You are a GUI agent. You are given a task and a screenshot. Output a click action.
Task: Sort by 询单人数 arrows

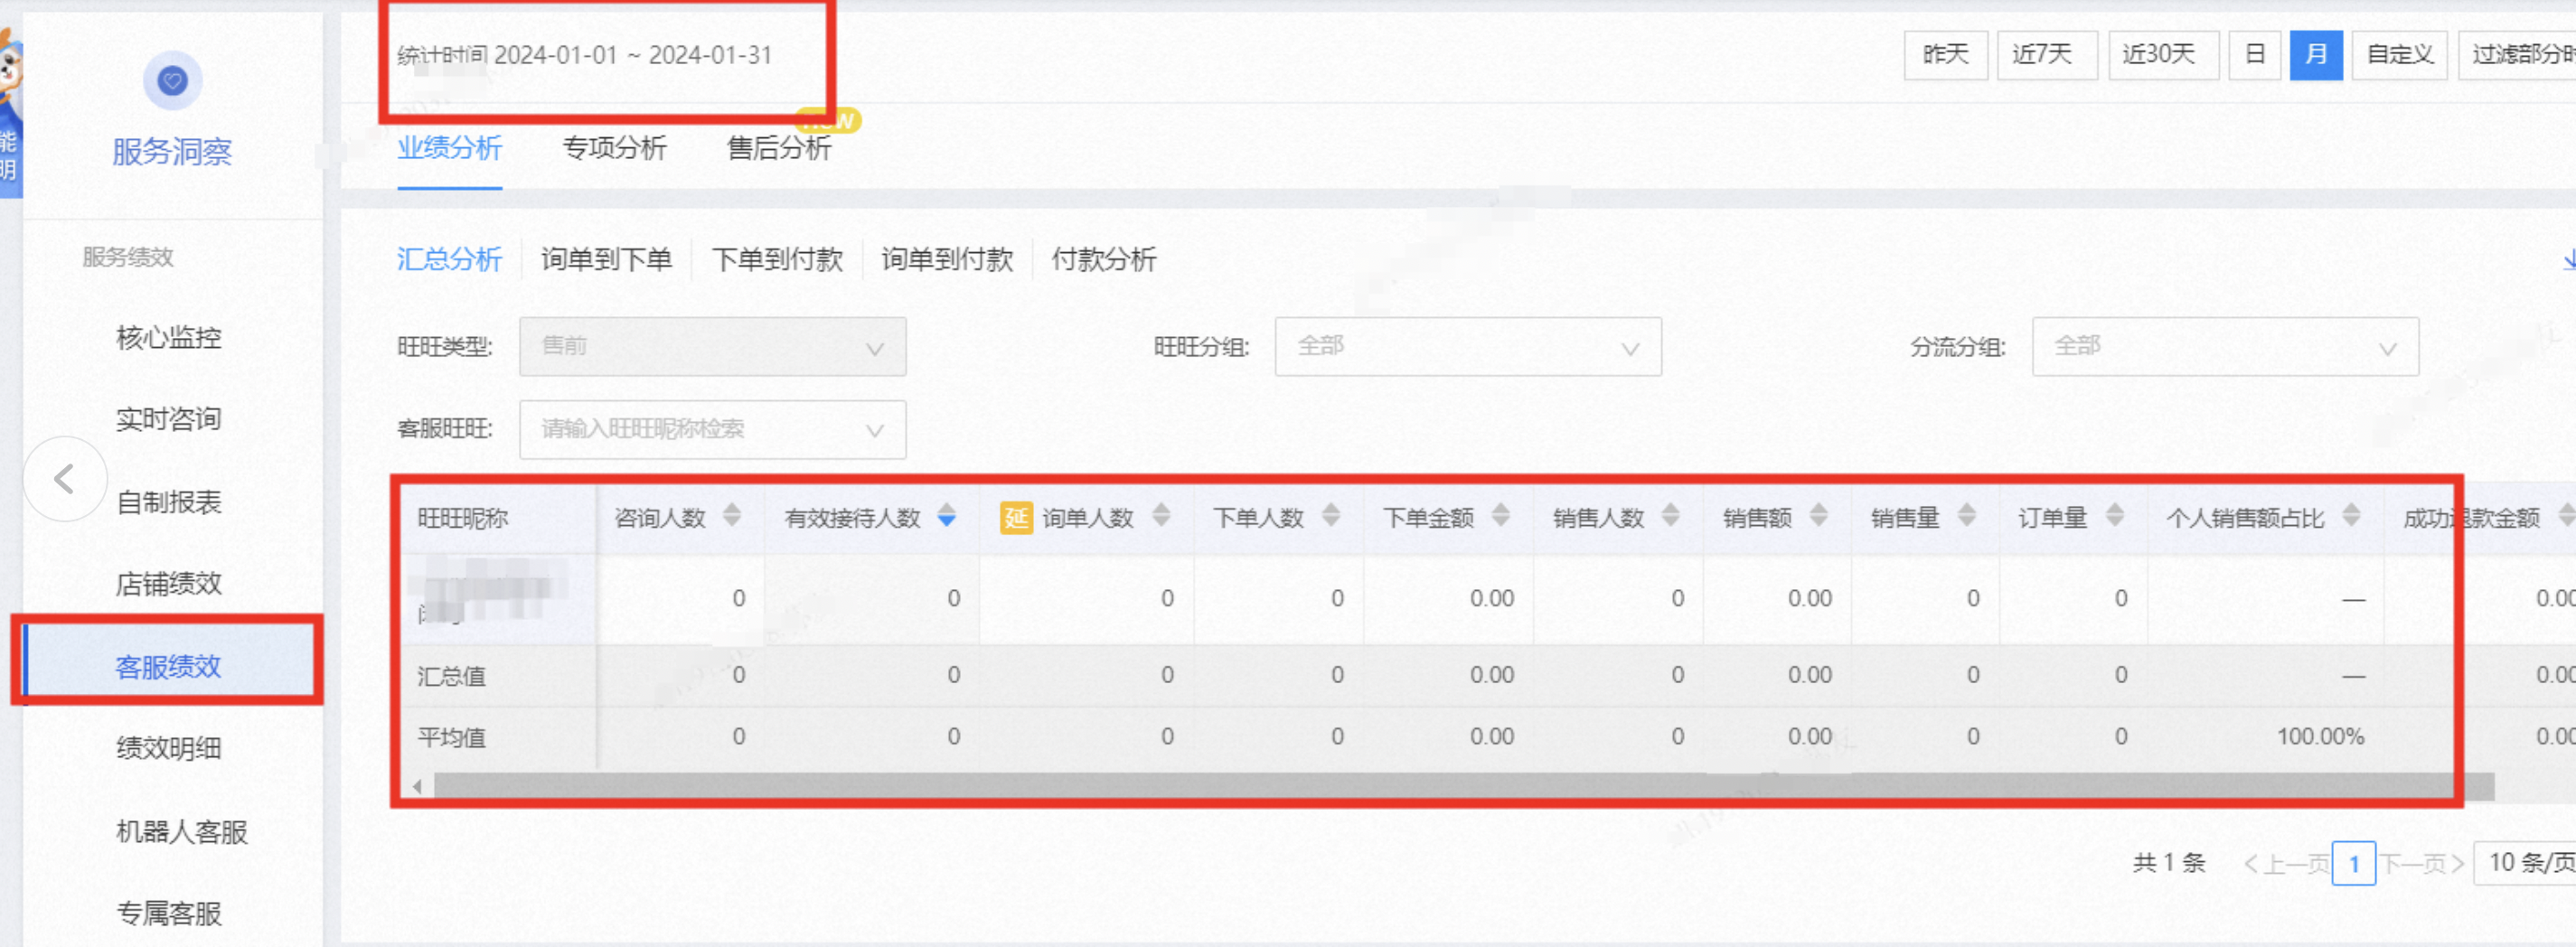click(1161, 516)
